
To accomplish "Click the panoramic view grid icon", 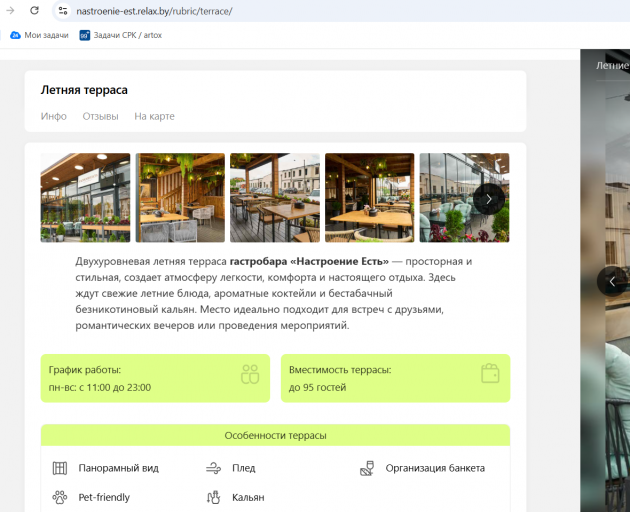I will click(60, 468).
